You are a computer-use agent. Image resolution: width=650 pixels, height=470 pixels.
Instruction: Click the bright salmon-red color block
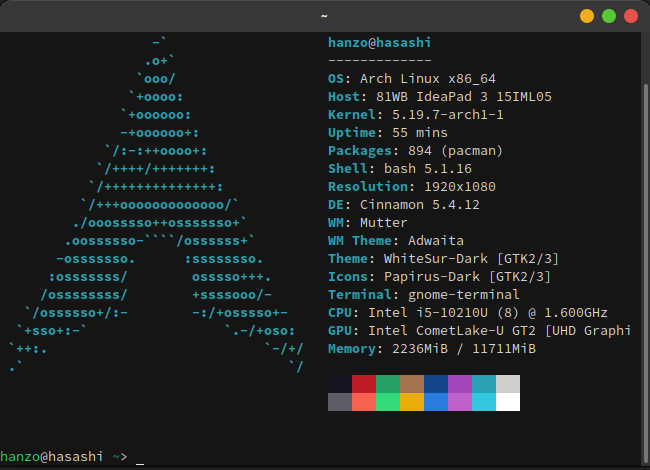[x=364, y=402]
